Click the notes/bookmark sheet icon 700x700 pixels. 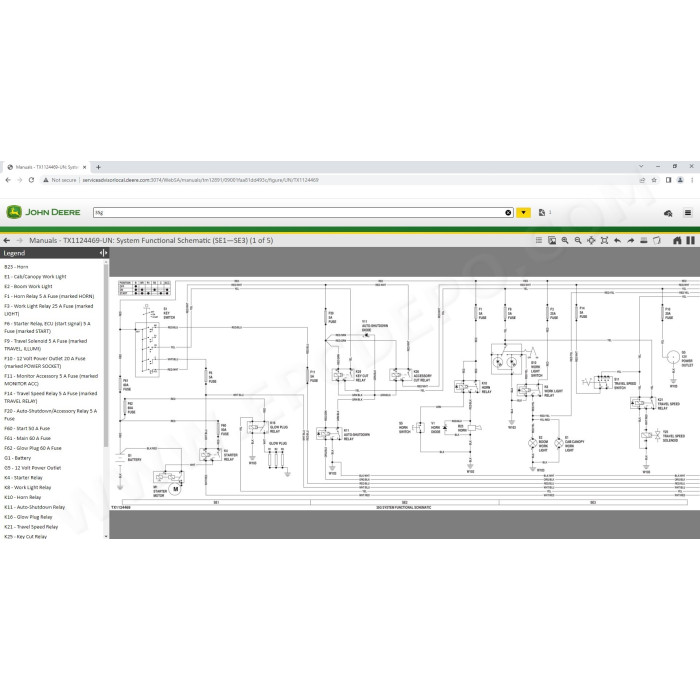click(657, 240)
